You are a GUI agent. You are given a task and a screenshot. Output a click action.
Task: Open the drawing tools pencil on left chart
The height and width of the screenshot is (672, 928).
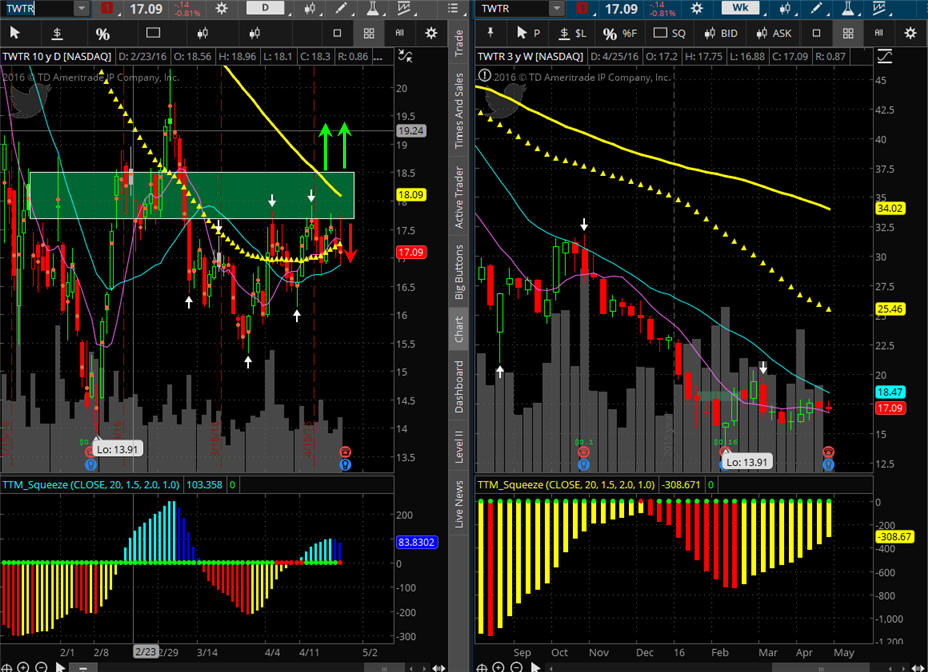pyautogui.click(x=340, y=8)
